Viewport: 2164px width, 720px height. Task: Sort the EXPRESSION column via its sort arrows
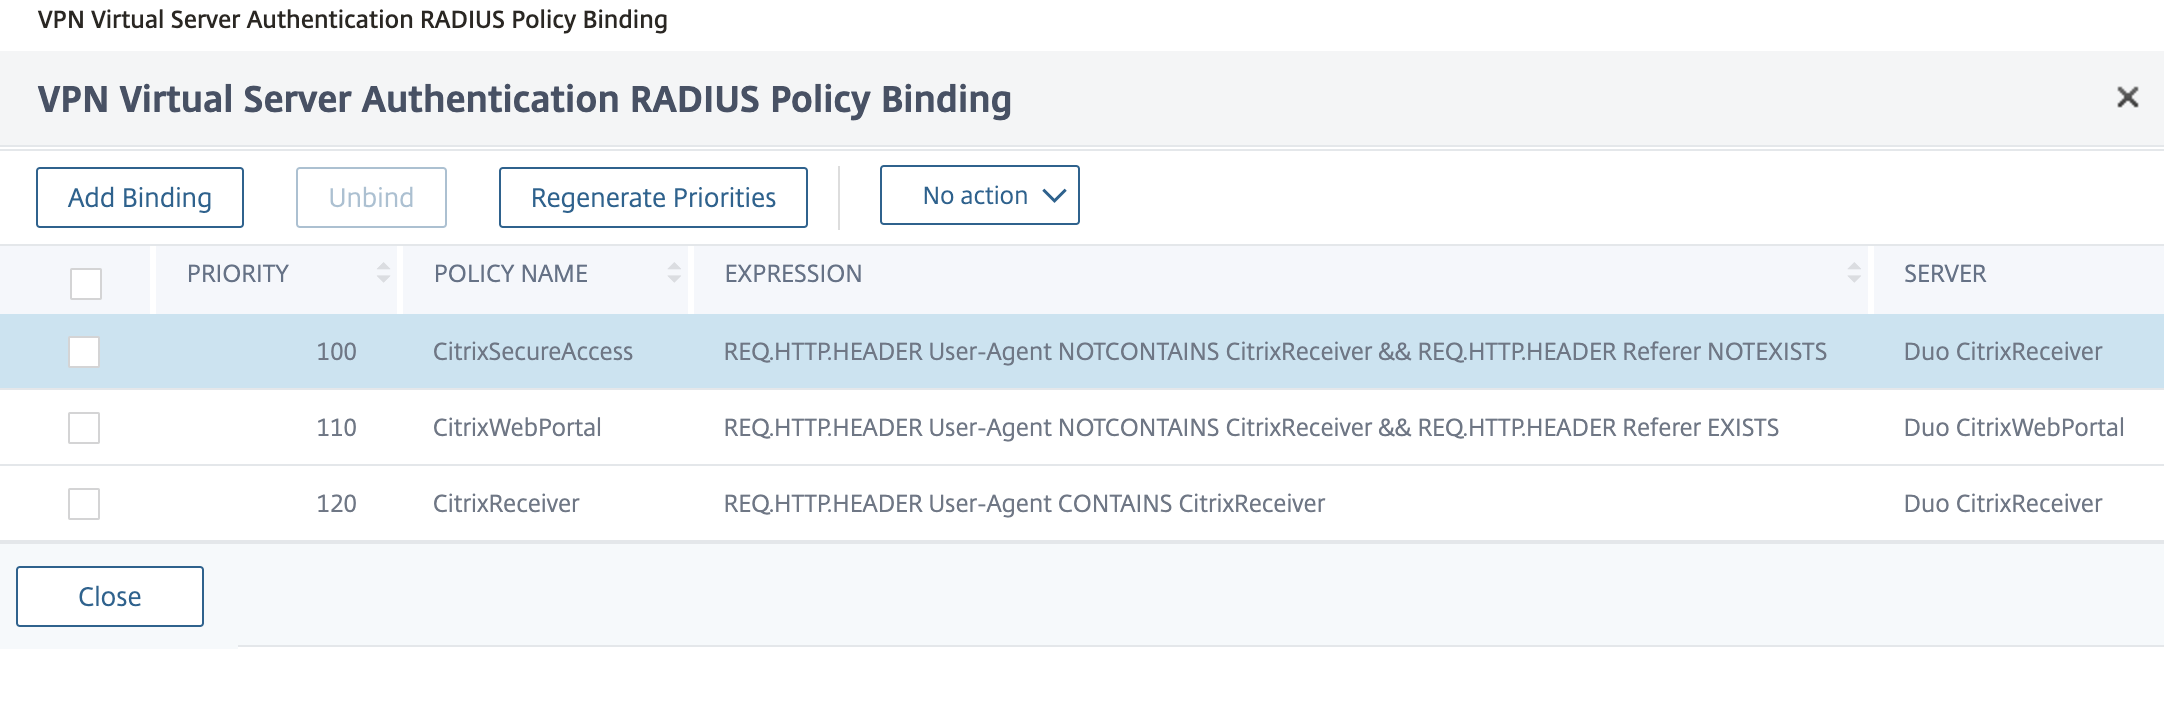[1855, 273]
